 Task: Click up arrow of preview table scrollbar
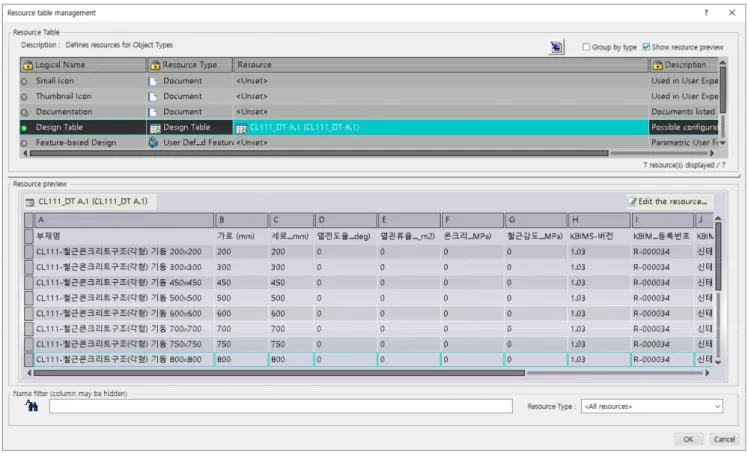tap(718, 218)
